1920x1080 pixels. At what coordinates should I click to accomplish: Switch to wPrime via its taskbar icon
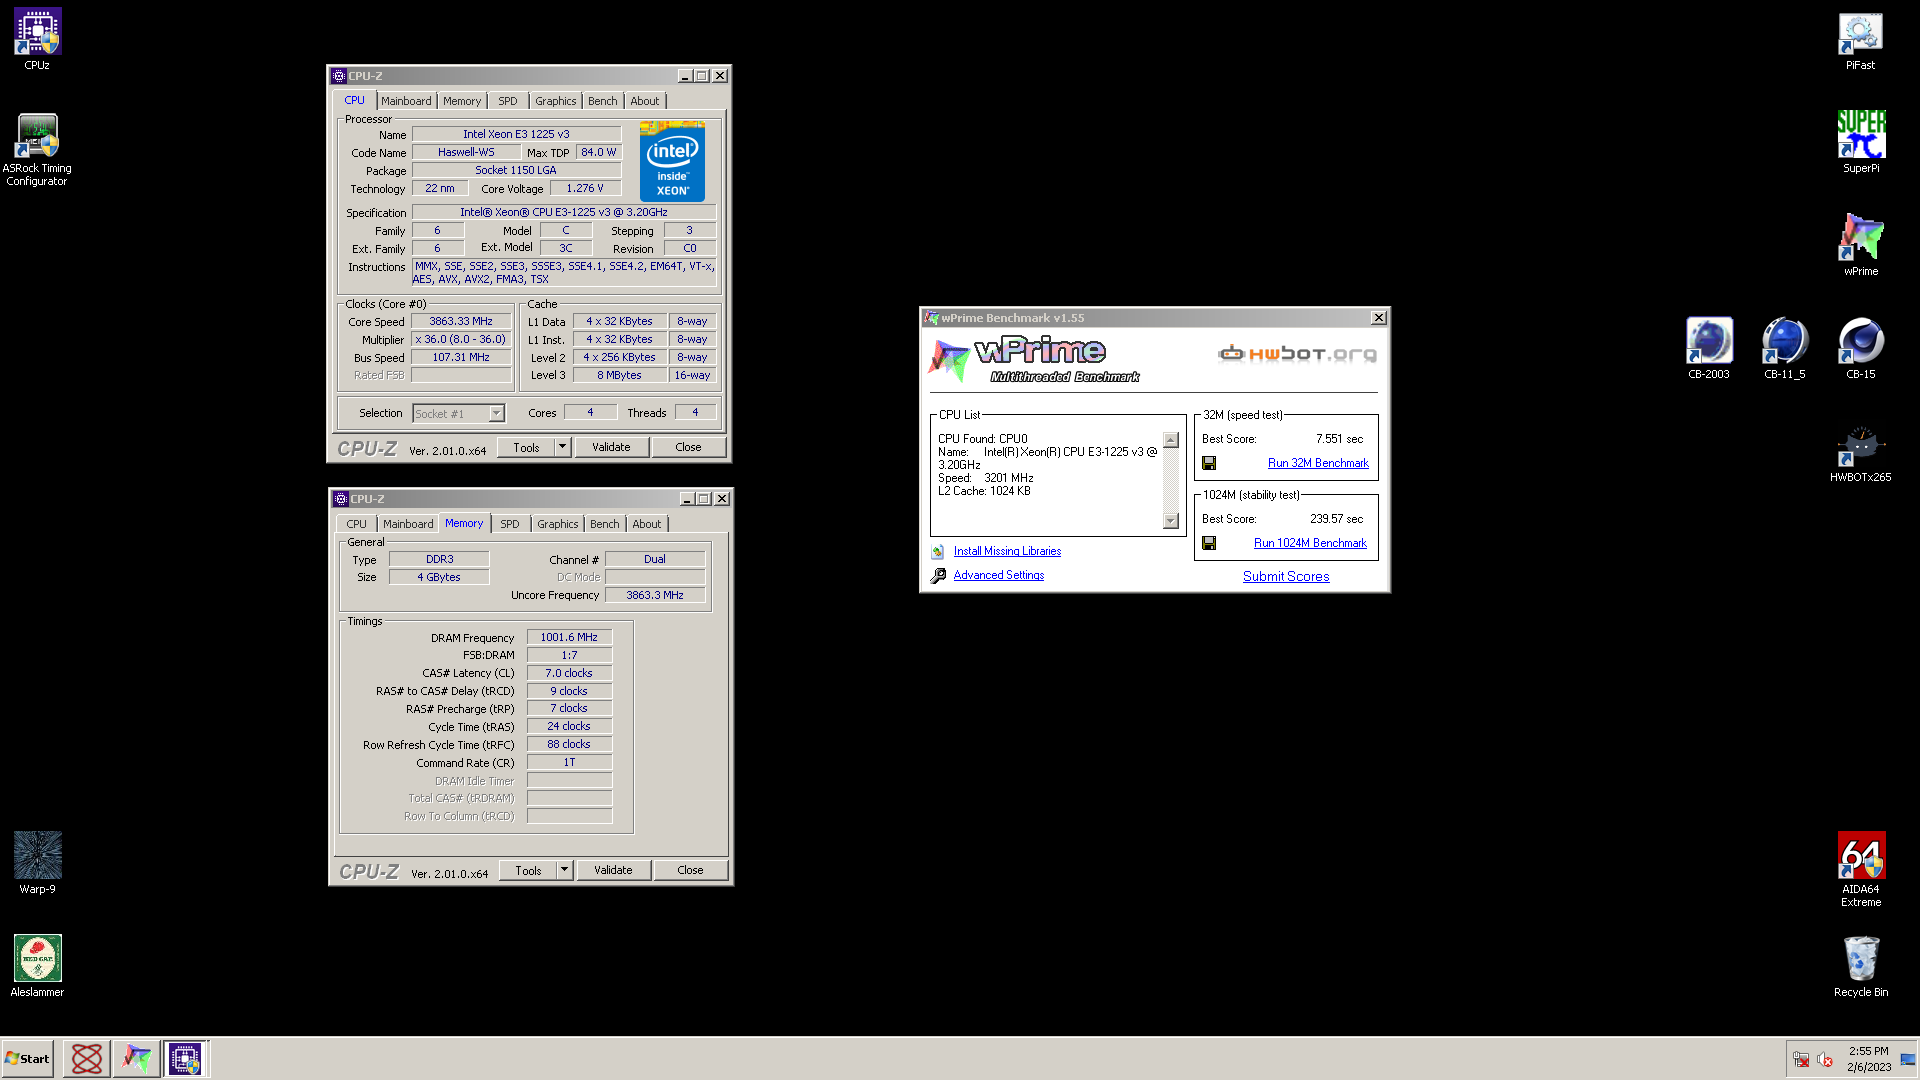pyautogui.click(x=136, y=1058)
